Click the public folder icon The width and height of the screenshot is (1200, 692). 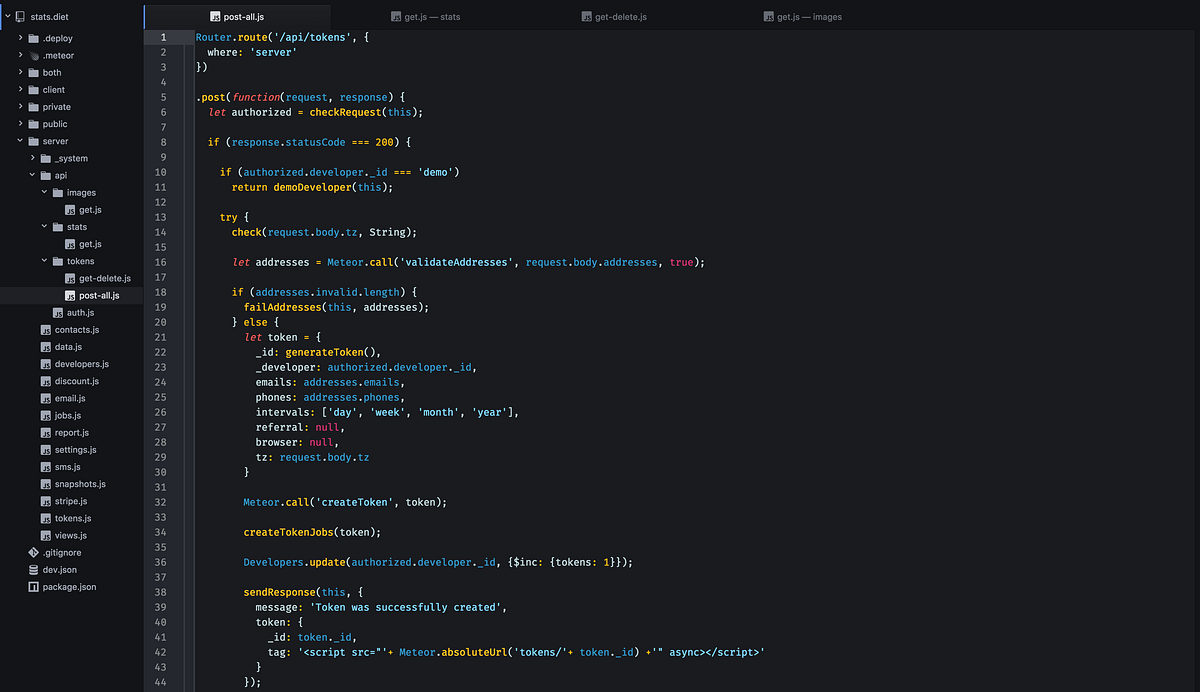coord(33,124)
